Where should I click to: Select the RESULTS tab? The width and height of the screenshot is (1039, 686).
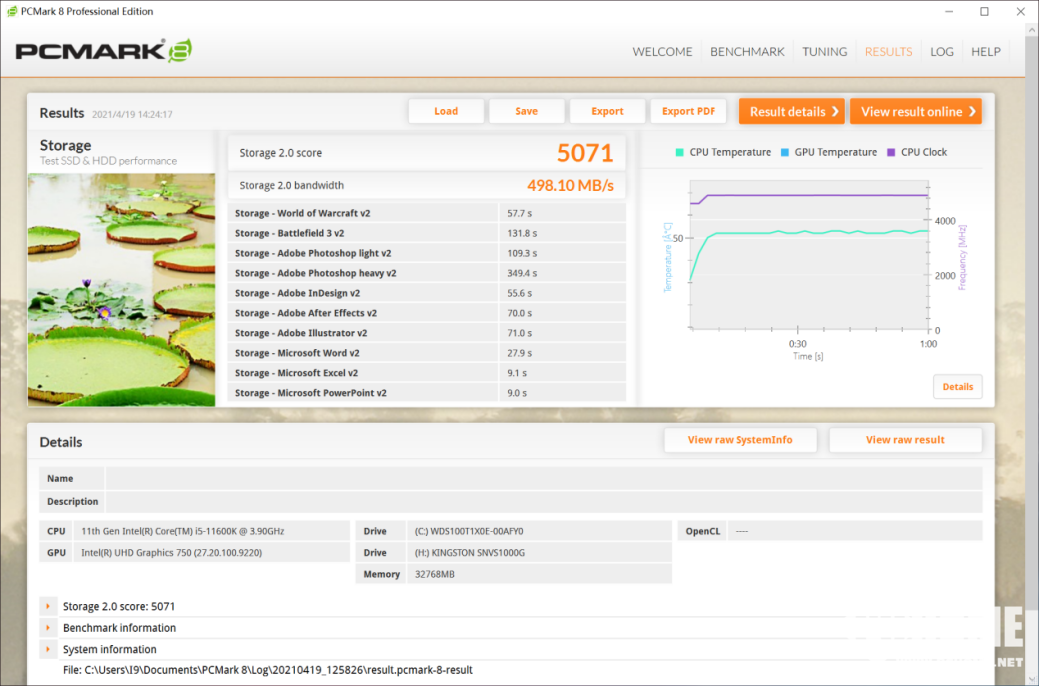[x=888, y=52]
